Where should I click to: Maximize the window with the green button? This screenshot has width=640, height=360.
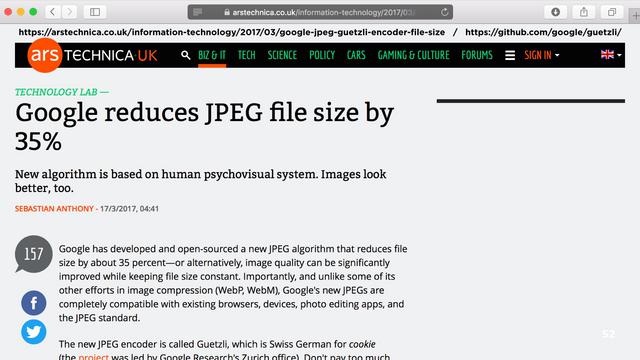(33, 12)
